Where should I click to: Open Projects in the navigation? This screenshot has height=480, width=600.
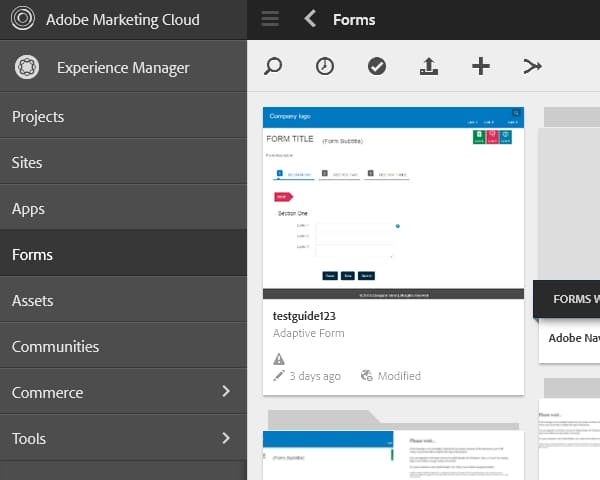coord(38,117)
